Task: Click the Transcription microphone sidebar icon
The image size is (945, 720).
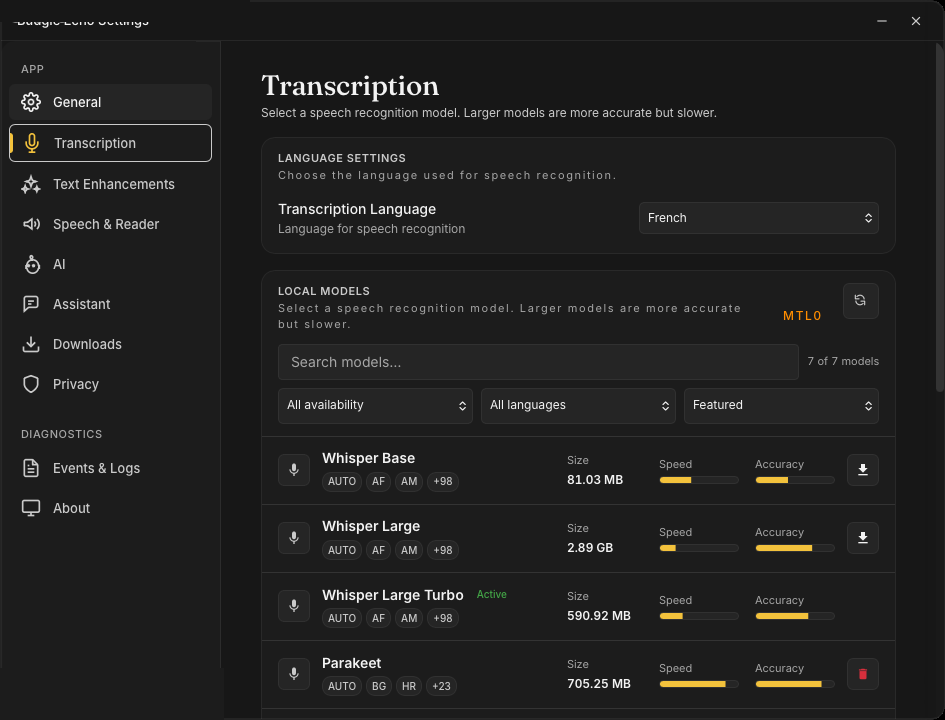Action: click(x=32, y=143)
